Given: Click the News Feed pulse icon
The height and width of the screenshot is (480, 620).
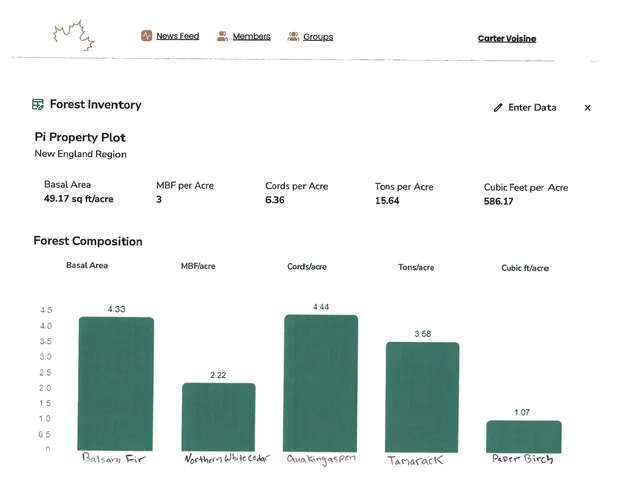Looking at the screenshot, I should click(147, 36).
